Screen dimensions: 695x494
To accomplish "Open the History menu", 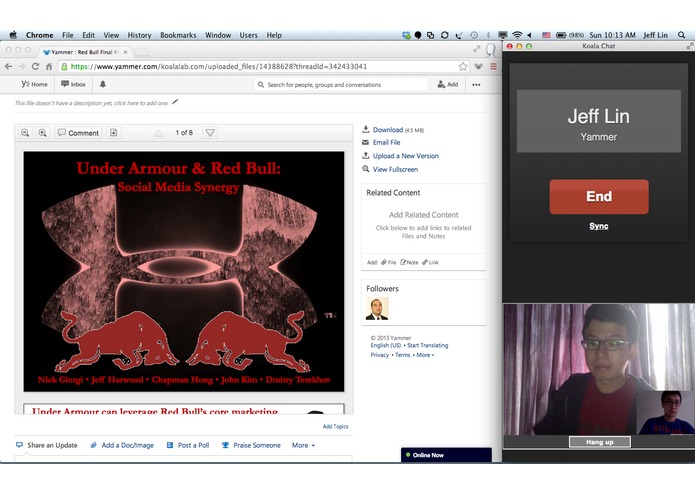I will tap(139, 35).
